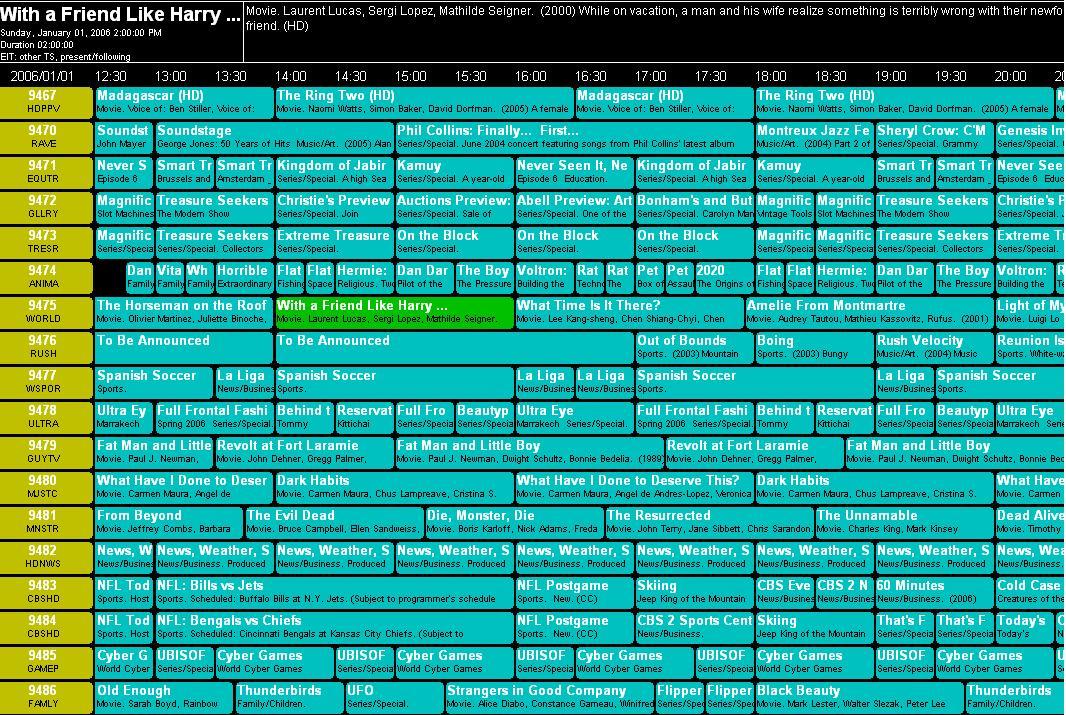The height and width of the screenshot is (715, 1066).
Task: Click the 2006/01/01 date header
Action: pos(42,76)
